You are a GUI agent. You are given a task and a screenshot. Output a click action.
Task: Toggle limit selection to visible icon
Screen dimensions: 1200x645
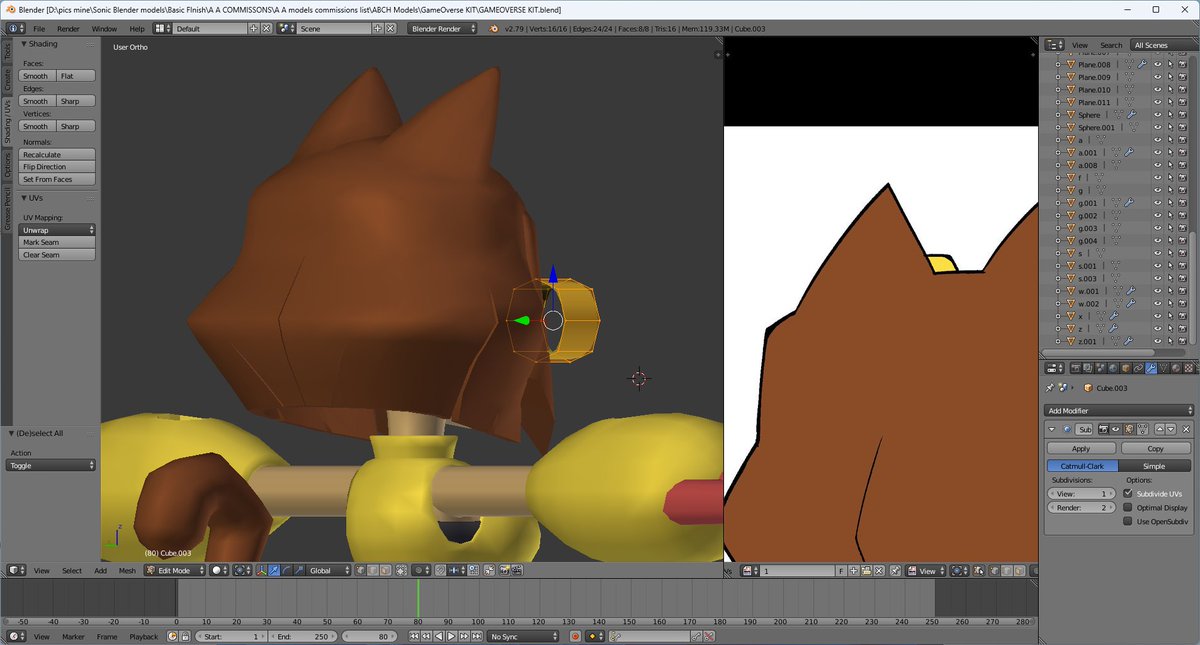point(400,570)
